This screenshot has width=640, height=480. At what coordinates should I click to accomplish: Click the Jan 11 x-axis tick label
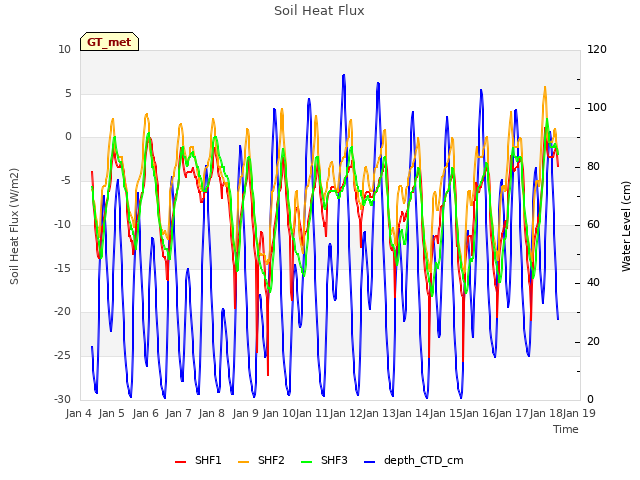312,413
